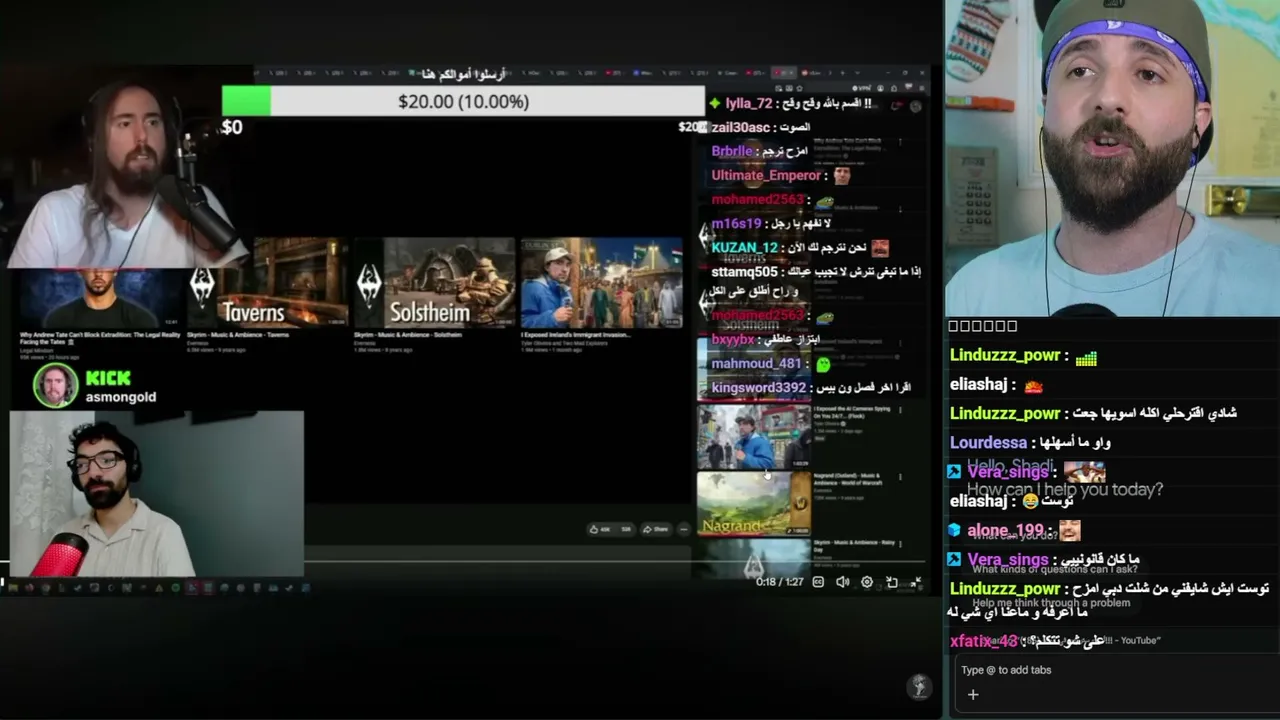Open the Skyrim Taverns video thumbnail

(x=267, y=282)
